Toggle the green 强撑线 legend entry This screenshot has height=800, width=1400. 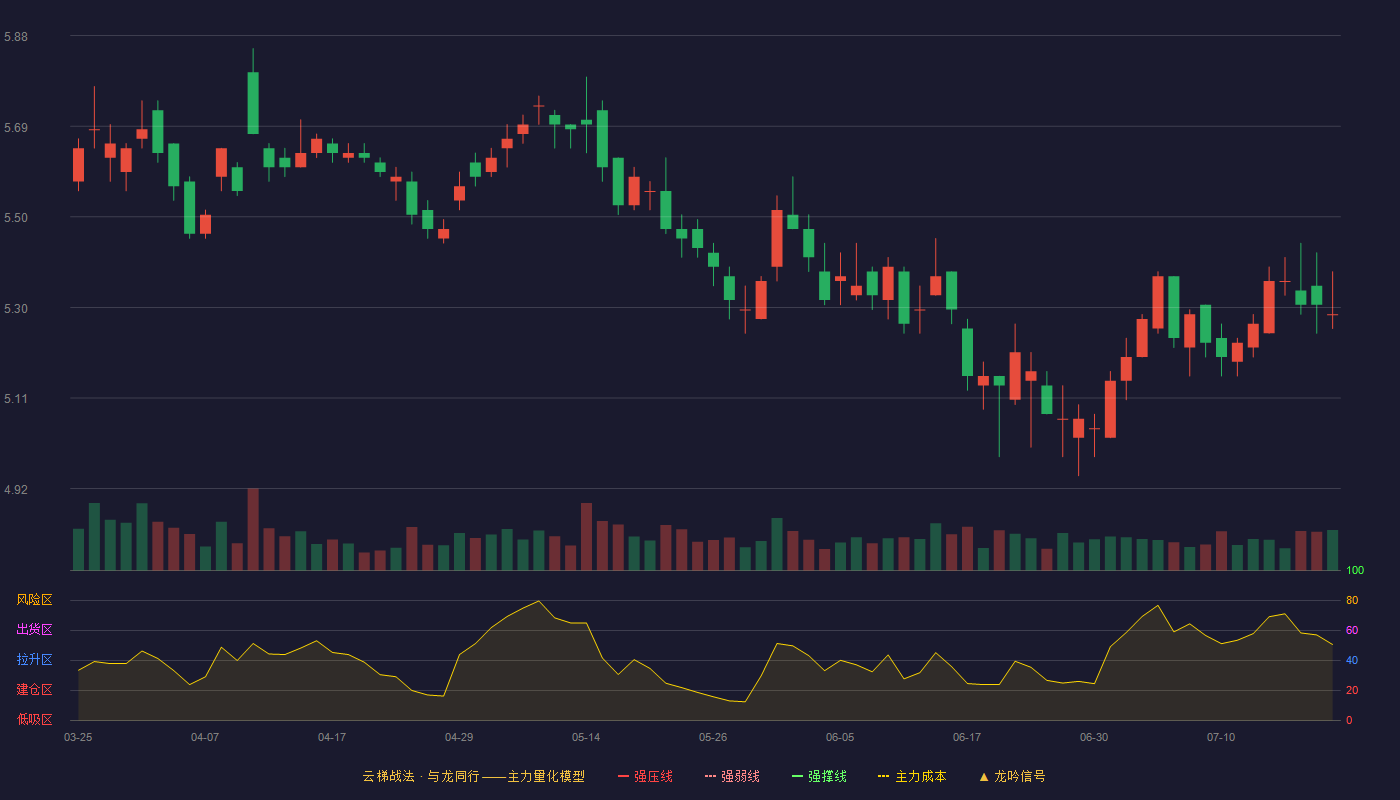819,776
